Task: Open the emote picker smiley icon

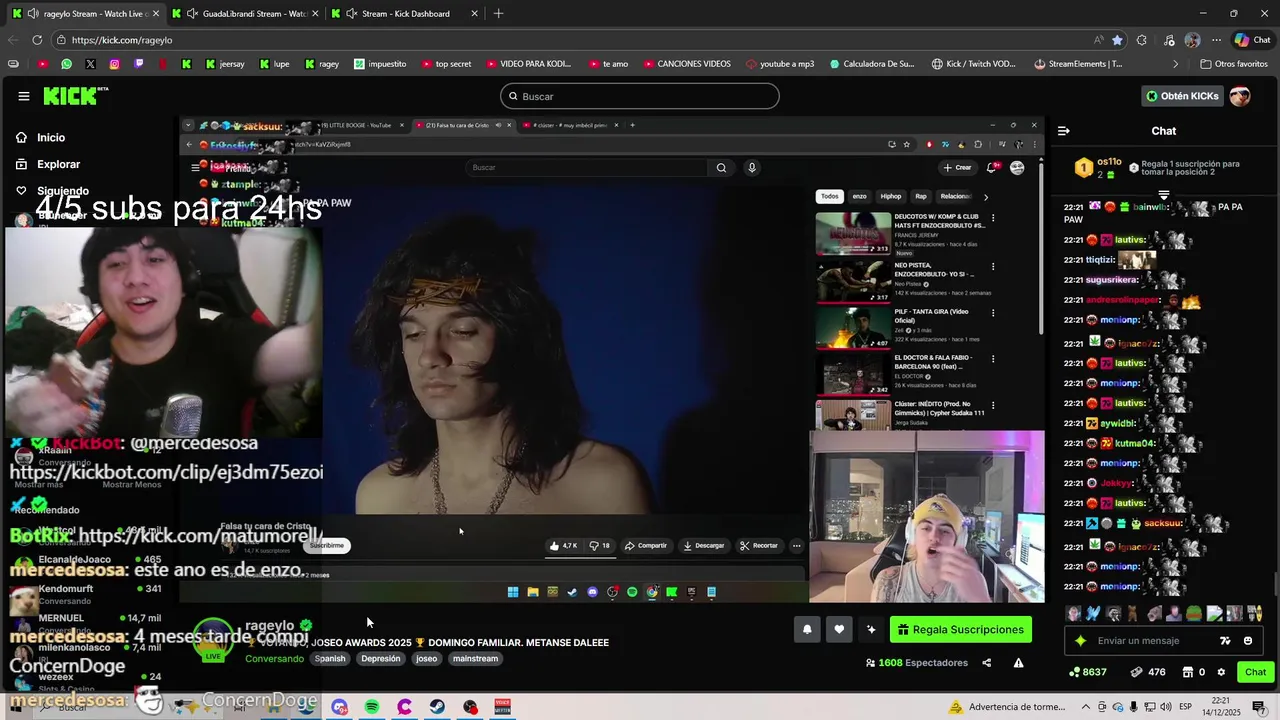Action: (x=1248, y=641)
